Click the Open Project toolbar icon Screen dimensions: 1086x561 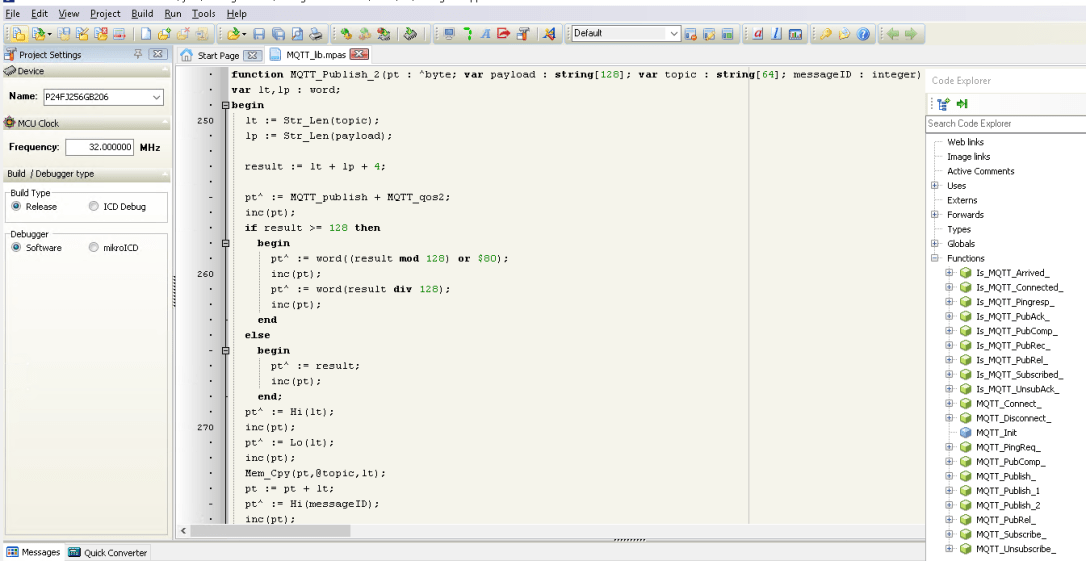point(38,33)
